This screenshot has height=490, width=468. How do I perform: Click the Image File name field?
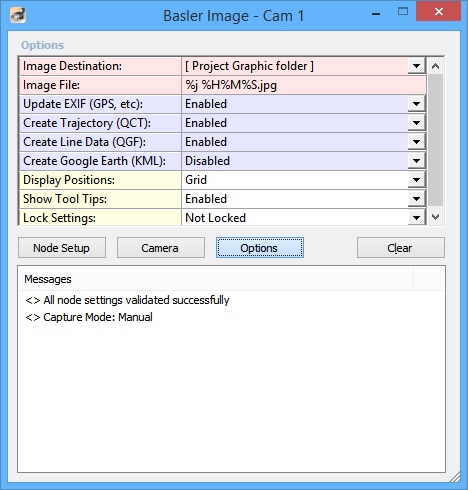[304, 85]
